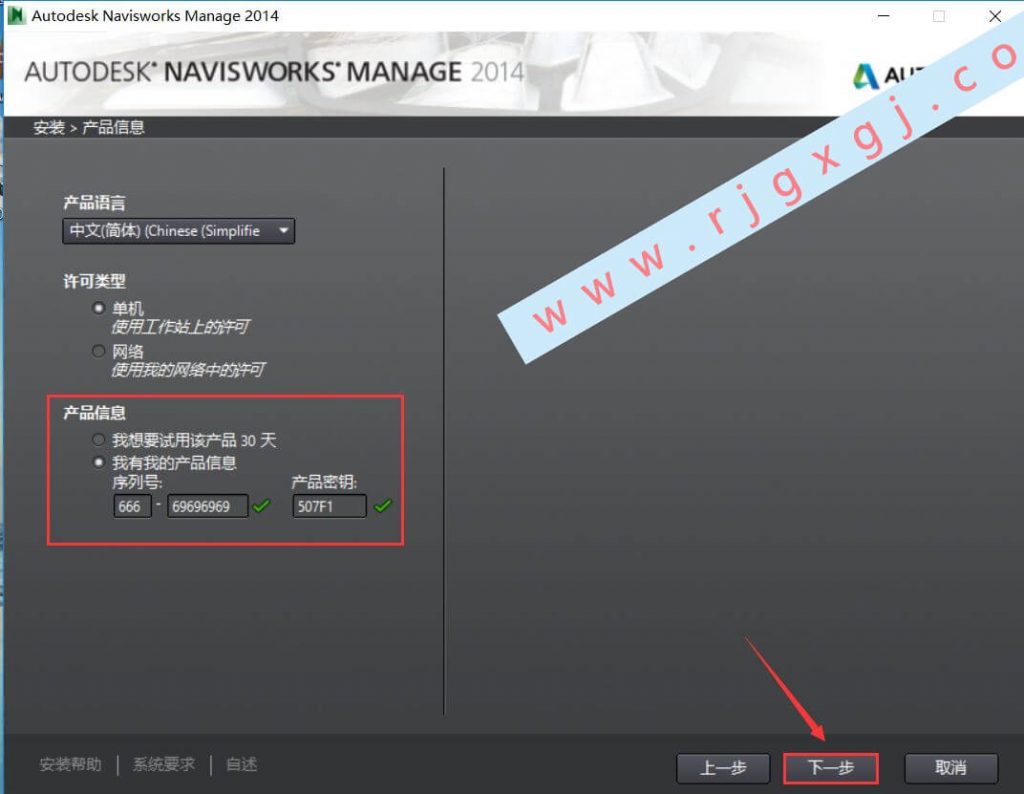Click the 序列号 label
Screen dimensions: 1024x794
pos(137,483)
